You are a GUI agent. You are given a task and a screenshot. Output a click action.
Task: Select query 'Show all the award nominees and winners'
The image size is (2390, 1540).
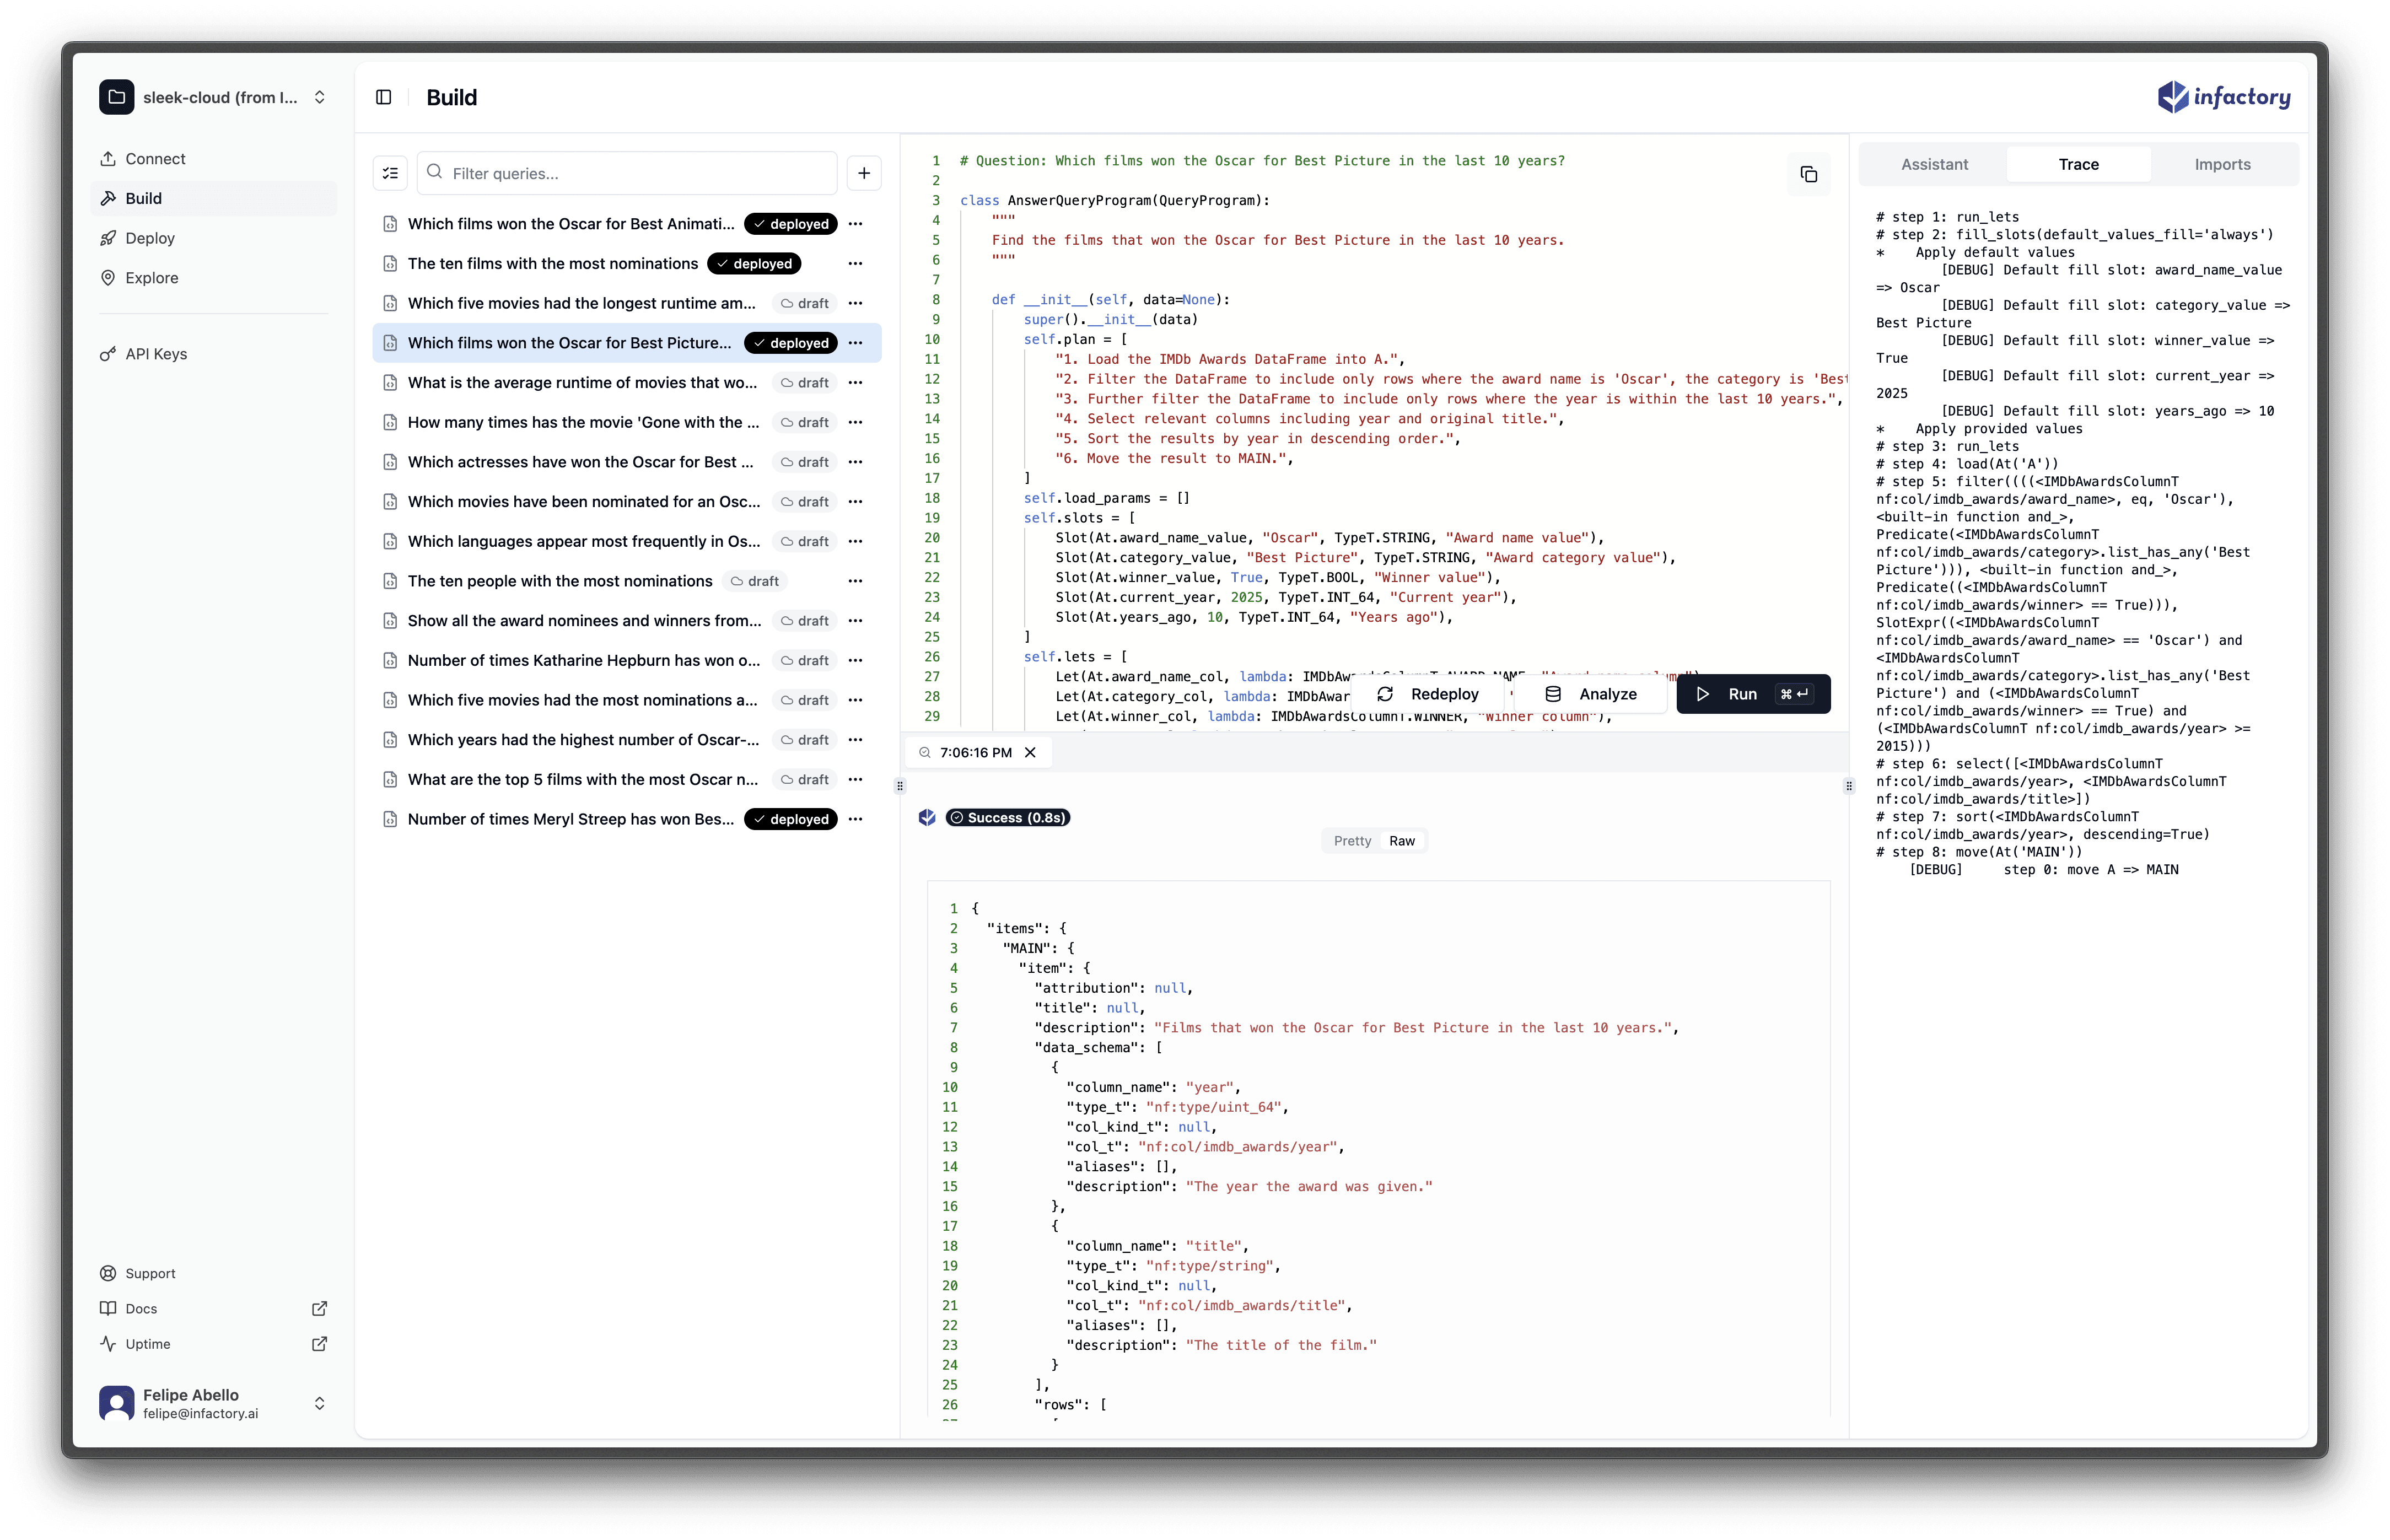point(584,620)
